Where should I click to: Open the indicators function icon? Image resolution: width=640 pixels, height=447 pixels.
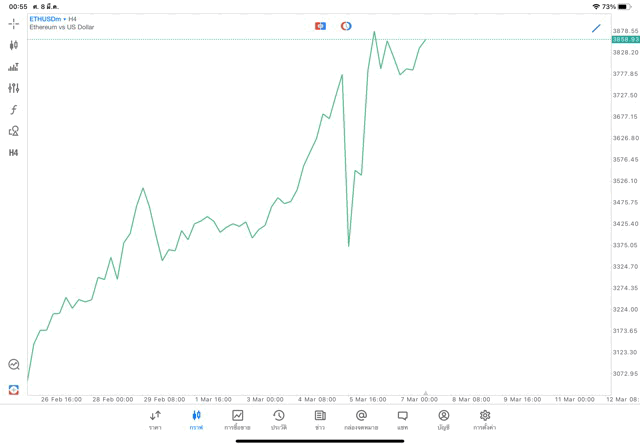pyautogui.click(x=13, y=110)
